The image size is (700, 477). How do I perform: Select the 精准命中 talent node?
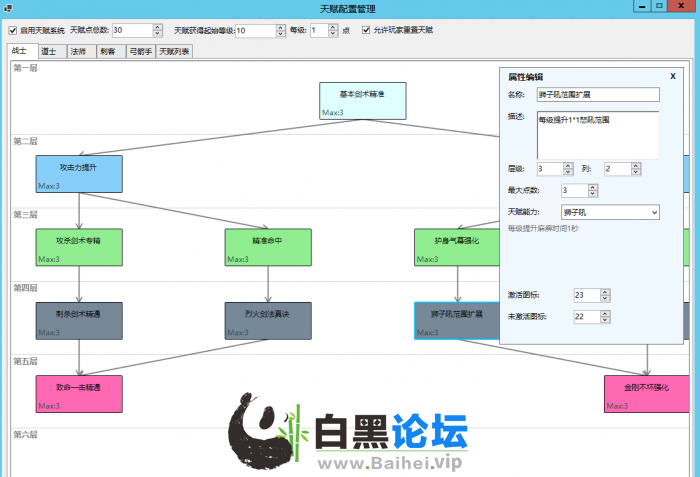268,247
